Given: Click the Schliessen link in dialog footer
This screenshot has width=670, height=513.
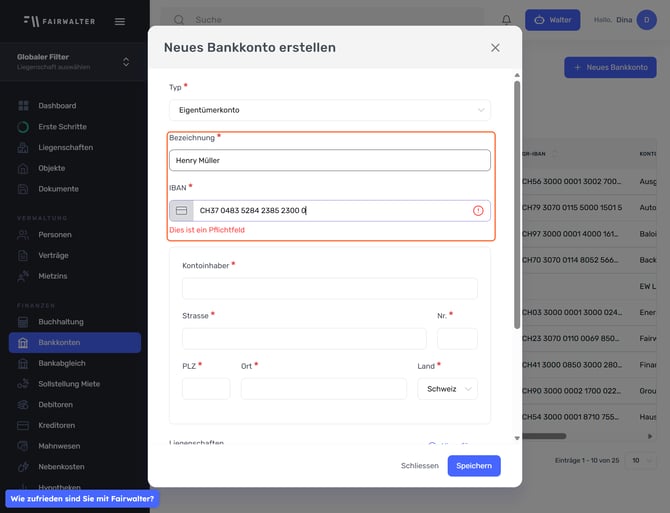Looking at the screenshot, I should coord(419,466).
